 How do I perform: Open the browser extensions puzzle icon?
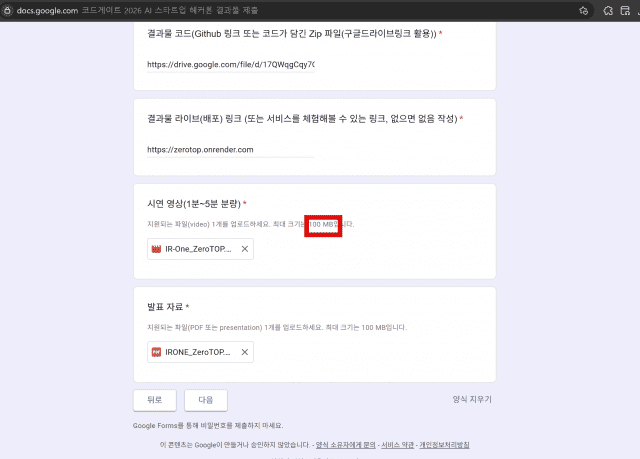(608, 11)
